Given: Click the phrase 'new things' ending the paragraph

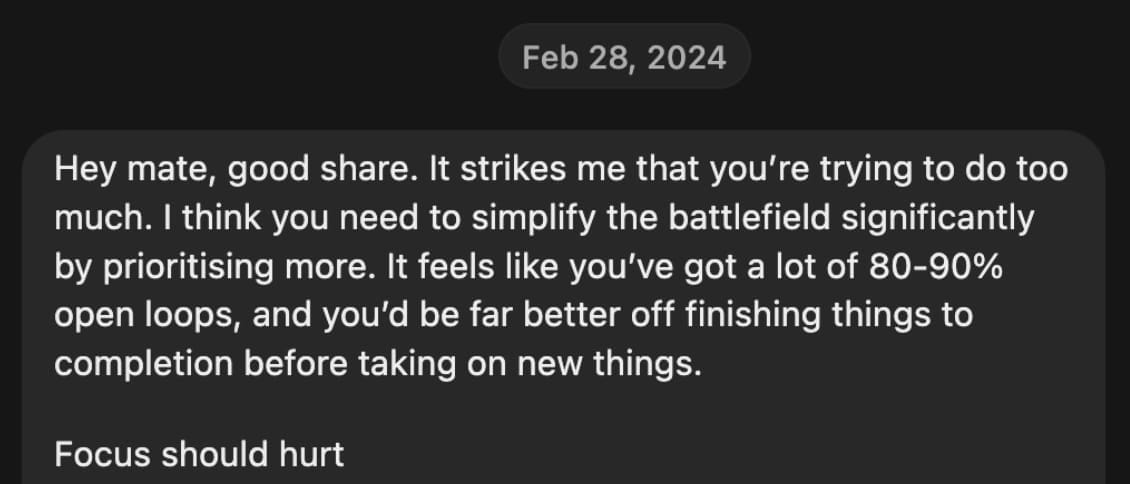Looking at the screenshot, I should (609, 364).
